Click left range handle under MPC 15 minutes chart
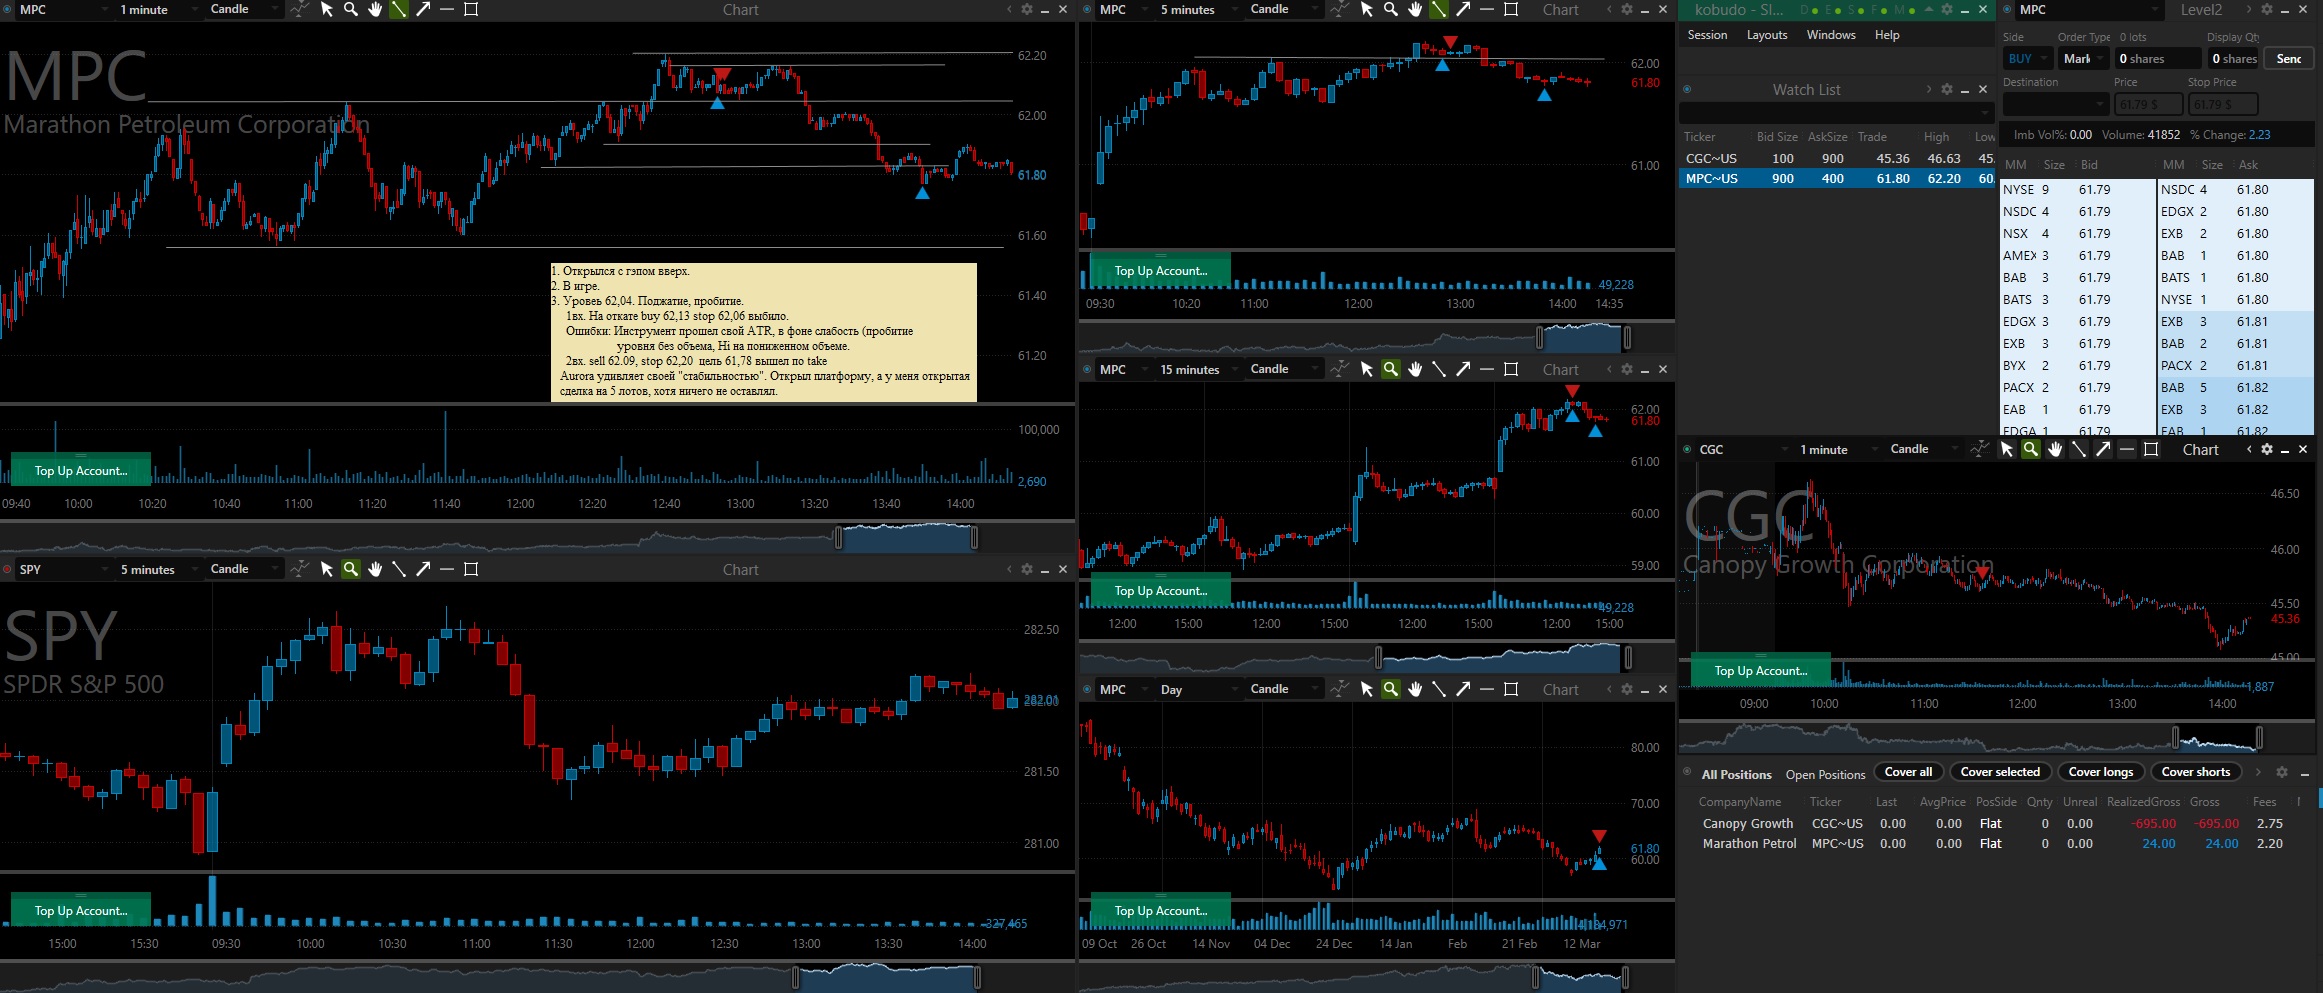The width and height of the screenshot is (2323, 993). pyautogui.click(x=1379, y=658)
